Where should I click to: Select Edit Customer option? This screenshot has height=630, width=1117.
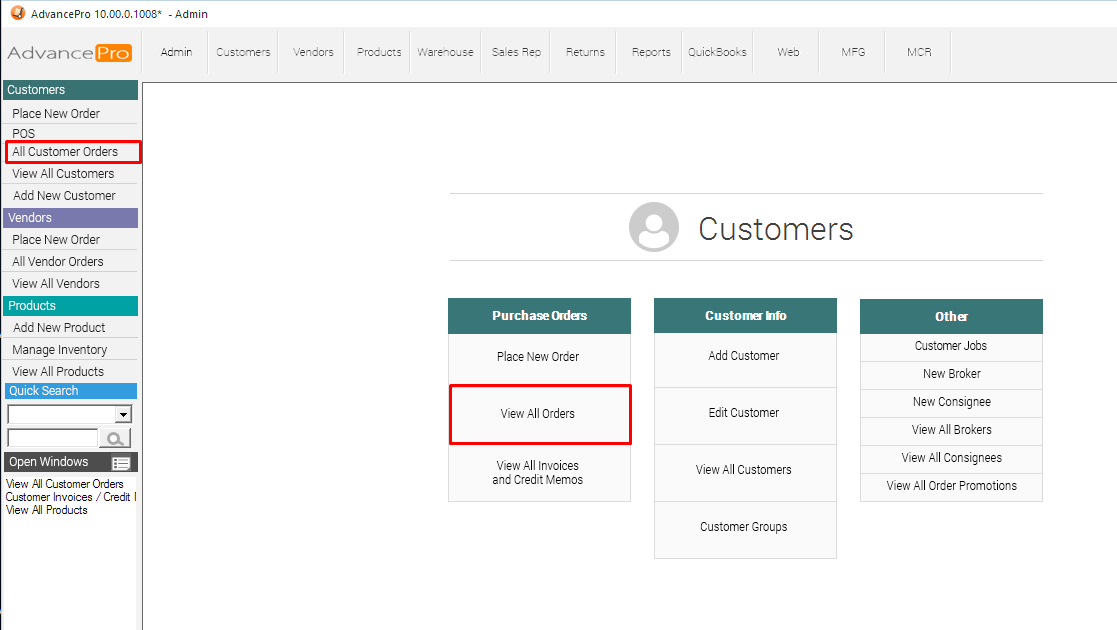744,413
